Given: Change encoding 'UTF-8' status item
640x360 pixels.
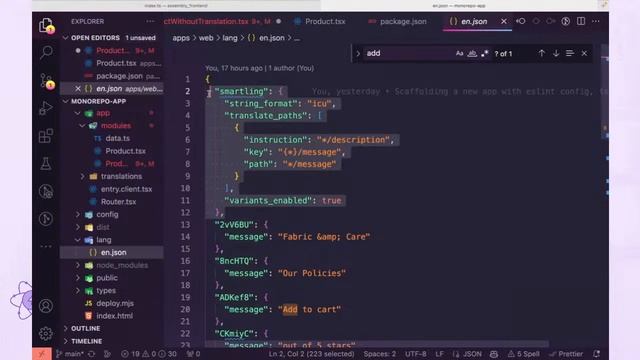Looking at the screenshot, I should coord(416,354).
